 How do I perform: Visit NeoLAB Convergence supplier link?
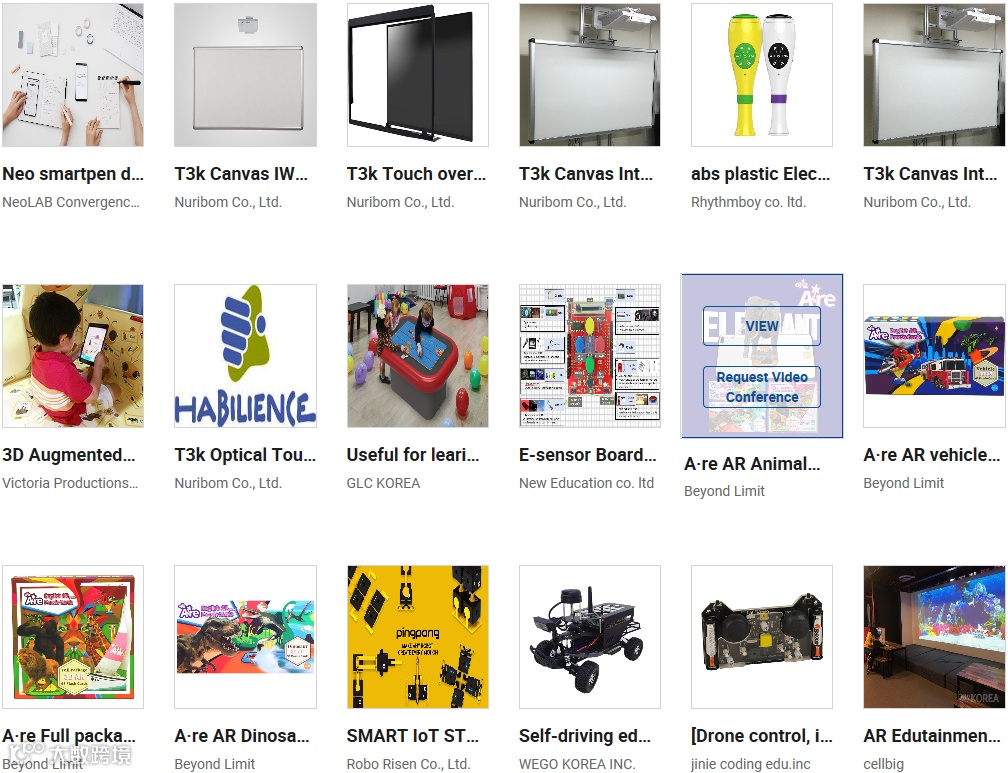click(71, 202)
